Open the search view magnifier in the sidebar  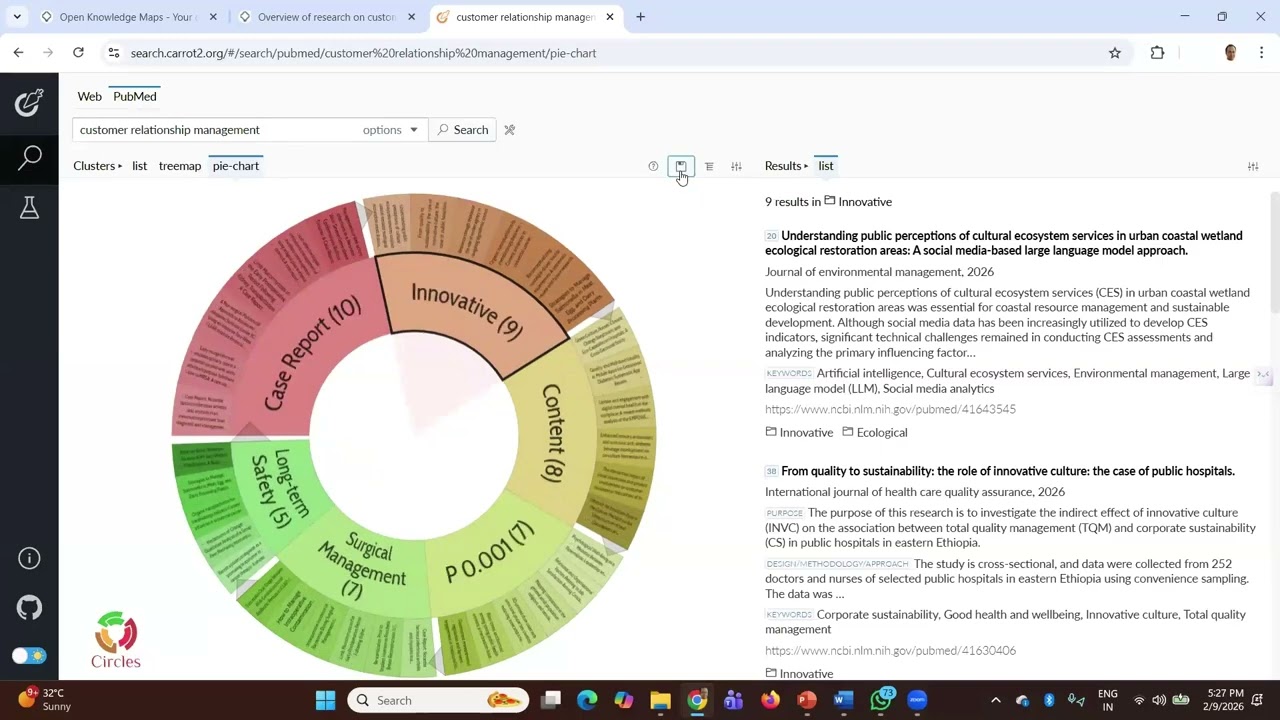click(x=29, y=157)
